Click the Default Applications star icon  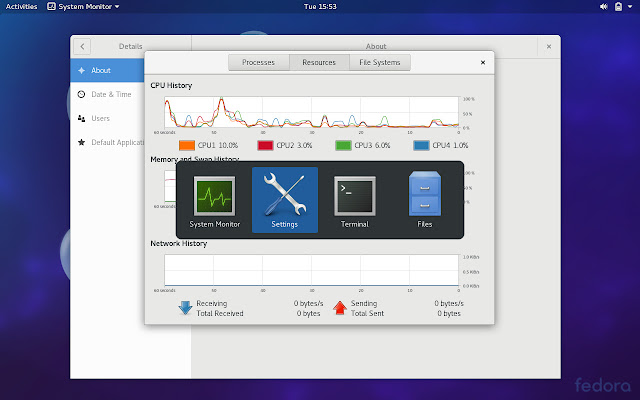click(82, 142)
